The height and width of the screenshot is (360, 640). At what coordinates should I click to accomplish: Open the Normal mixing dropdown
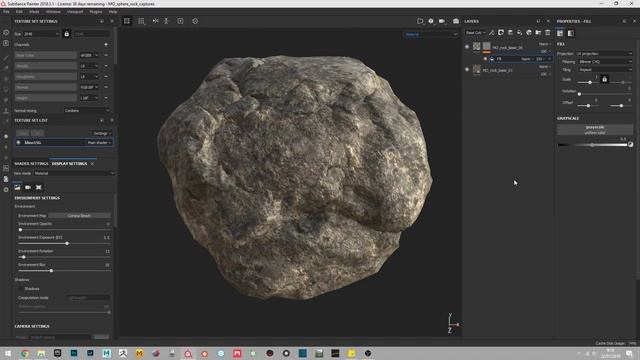click(x=87, y=111)
